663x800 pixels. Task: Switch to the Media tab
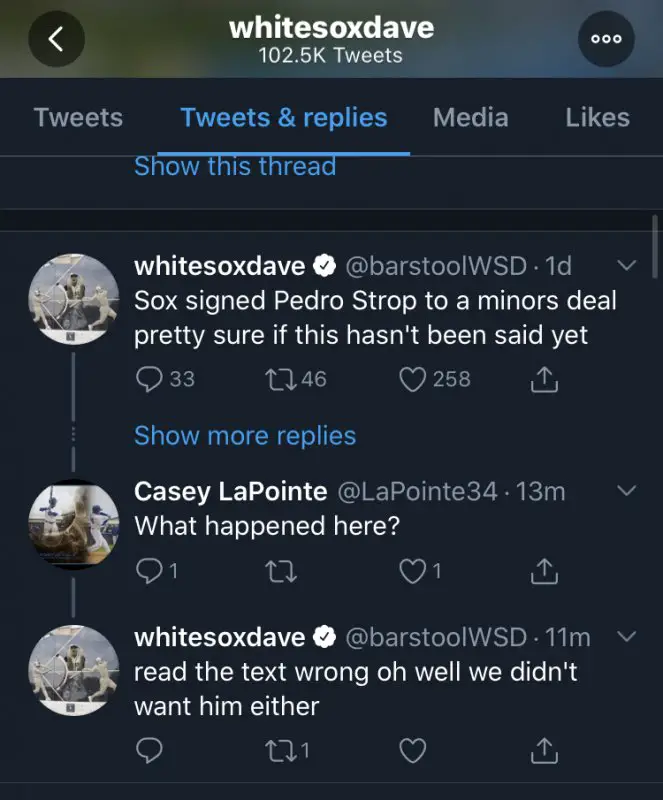pos(470,117)
